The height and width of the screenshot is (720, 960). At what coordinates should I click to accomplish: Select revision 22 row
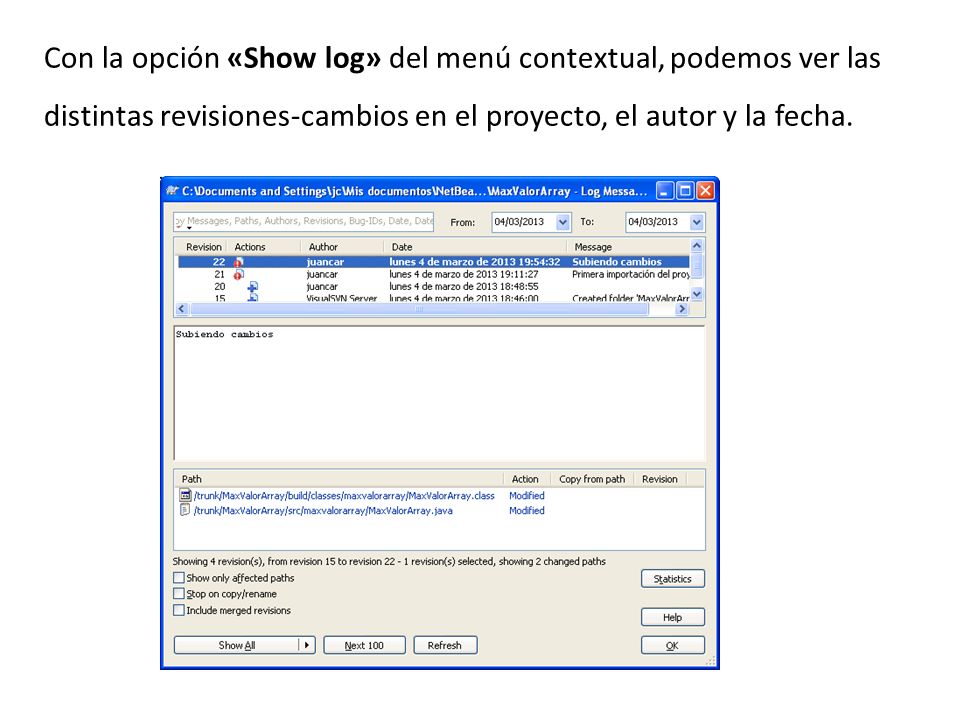pyautogui.click(x=433, y=262)
